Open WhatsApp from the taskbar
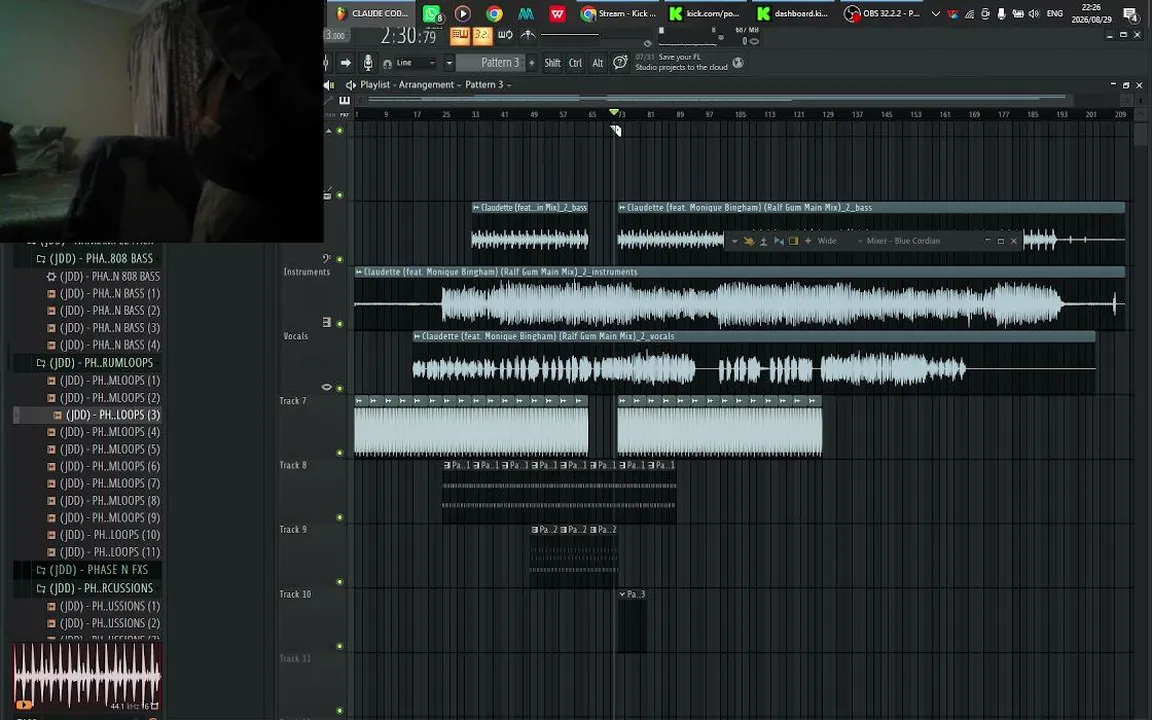The image size is (1152, 720). [432, 13]
